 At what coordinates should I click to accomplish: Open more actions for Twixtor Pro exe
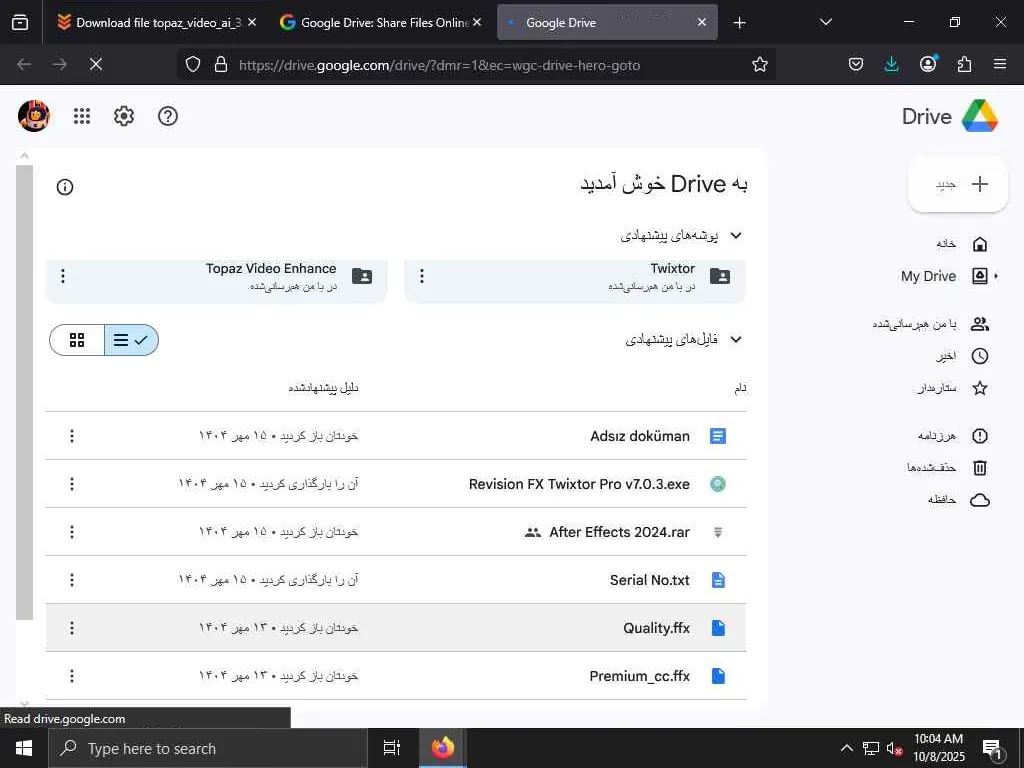pos(72,484)
